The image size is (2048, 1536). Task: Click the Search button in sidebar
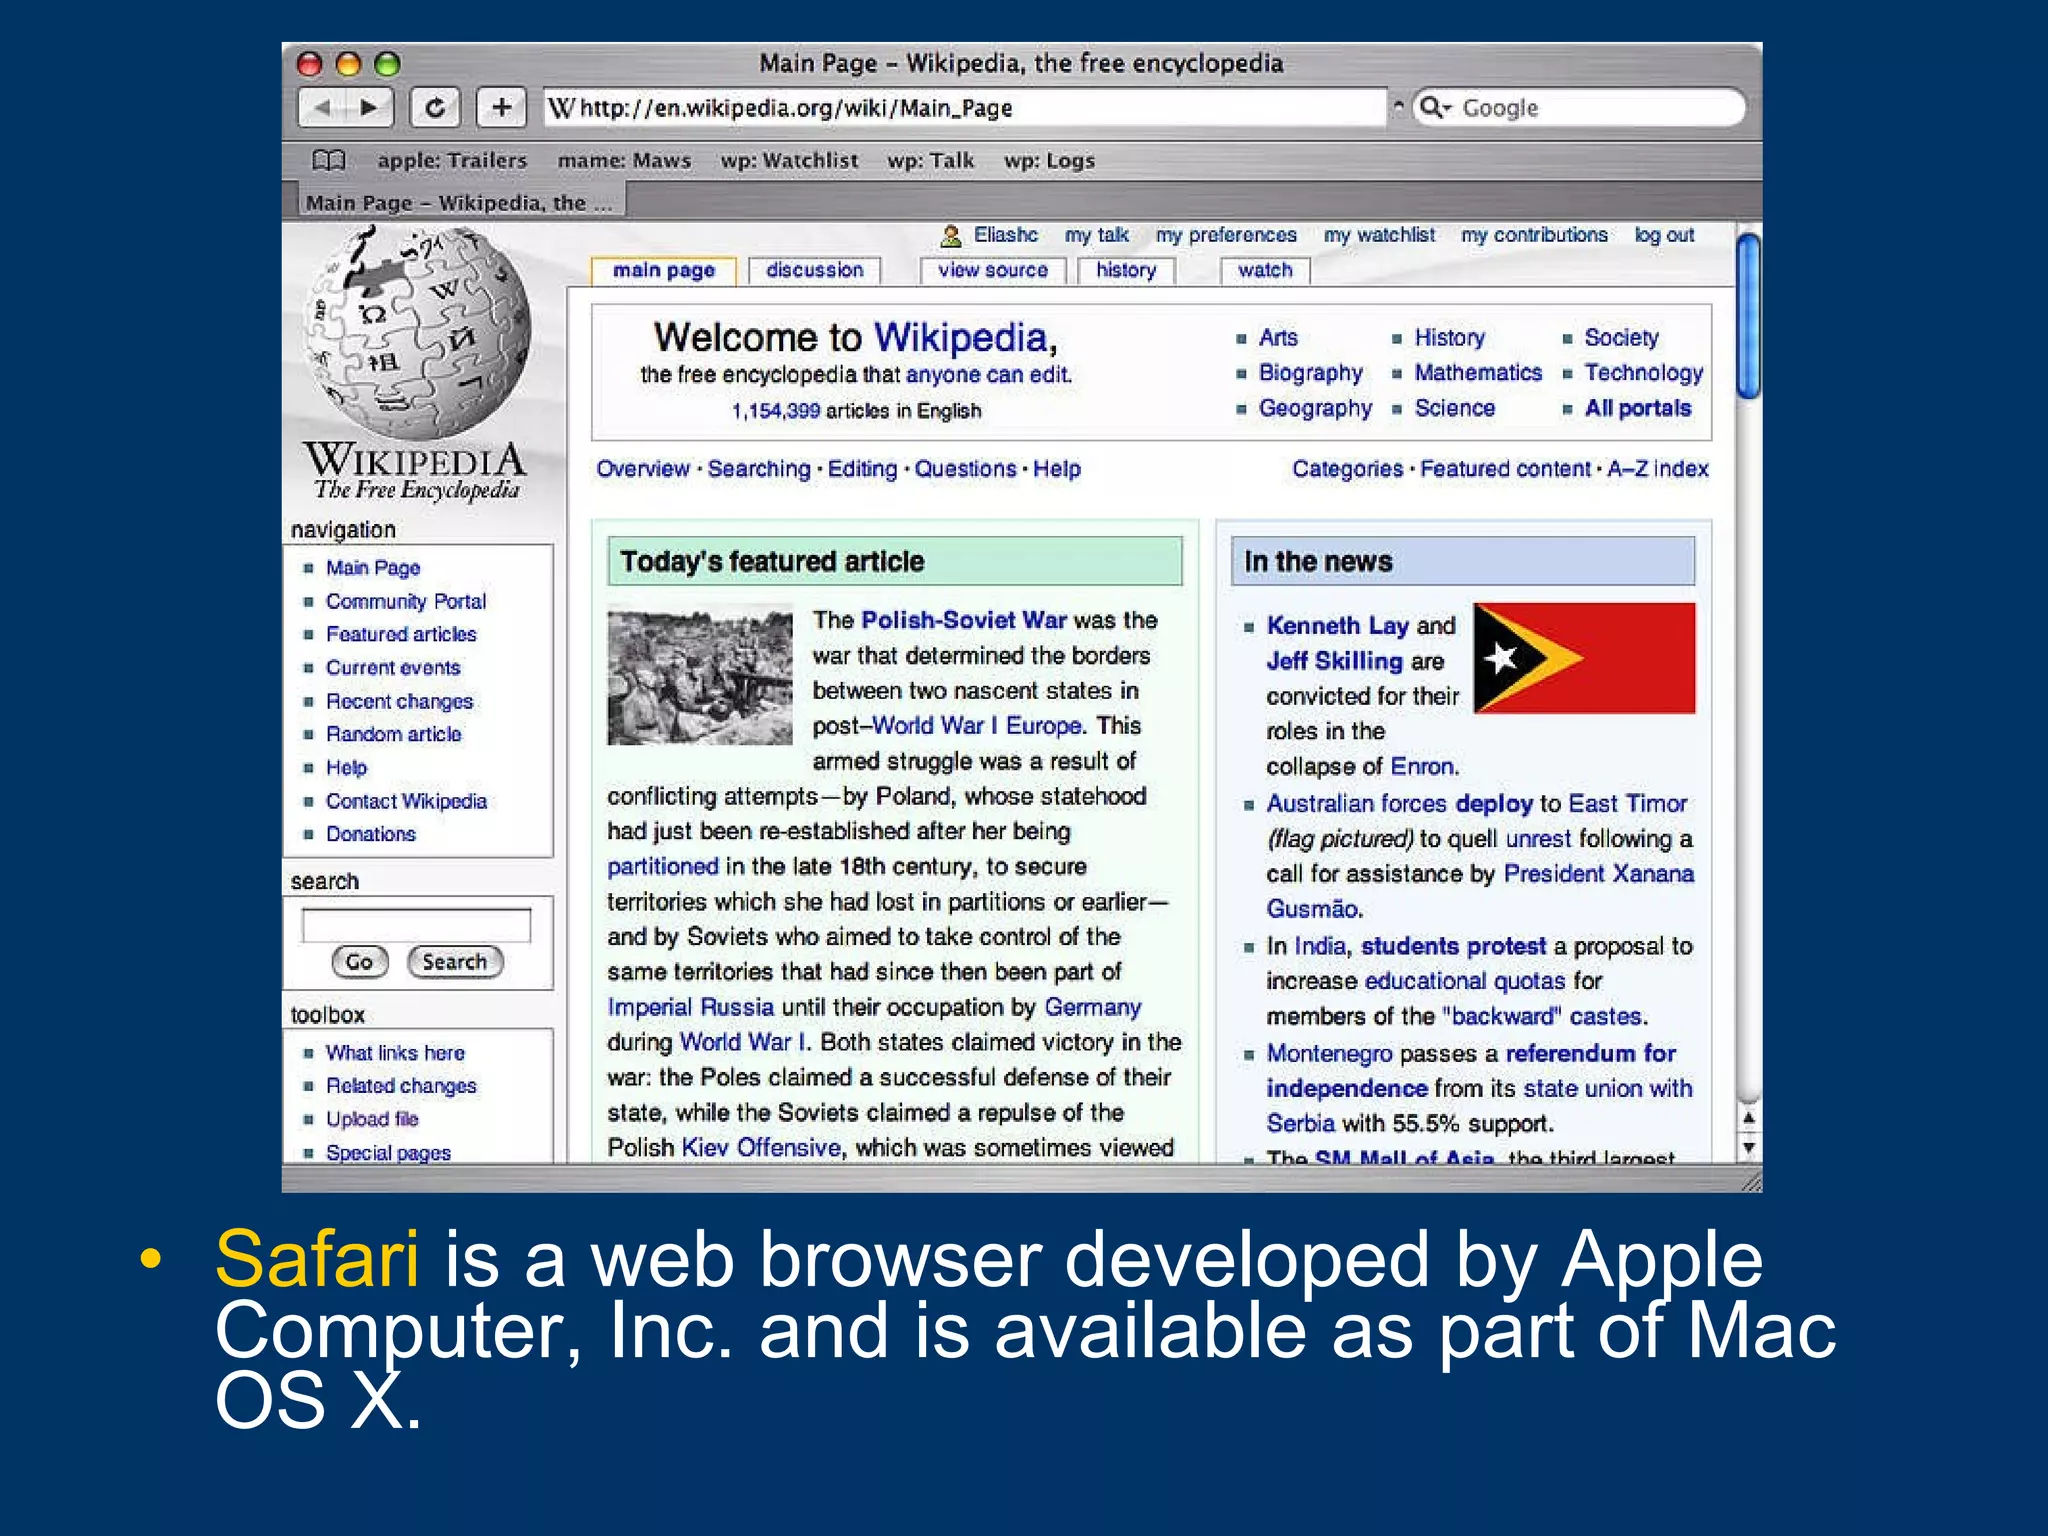tap(454, 962)
